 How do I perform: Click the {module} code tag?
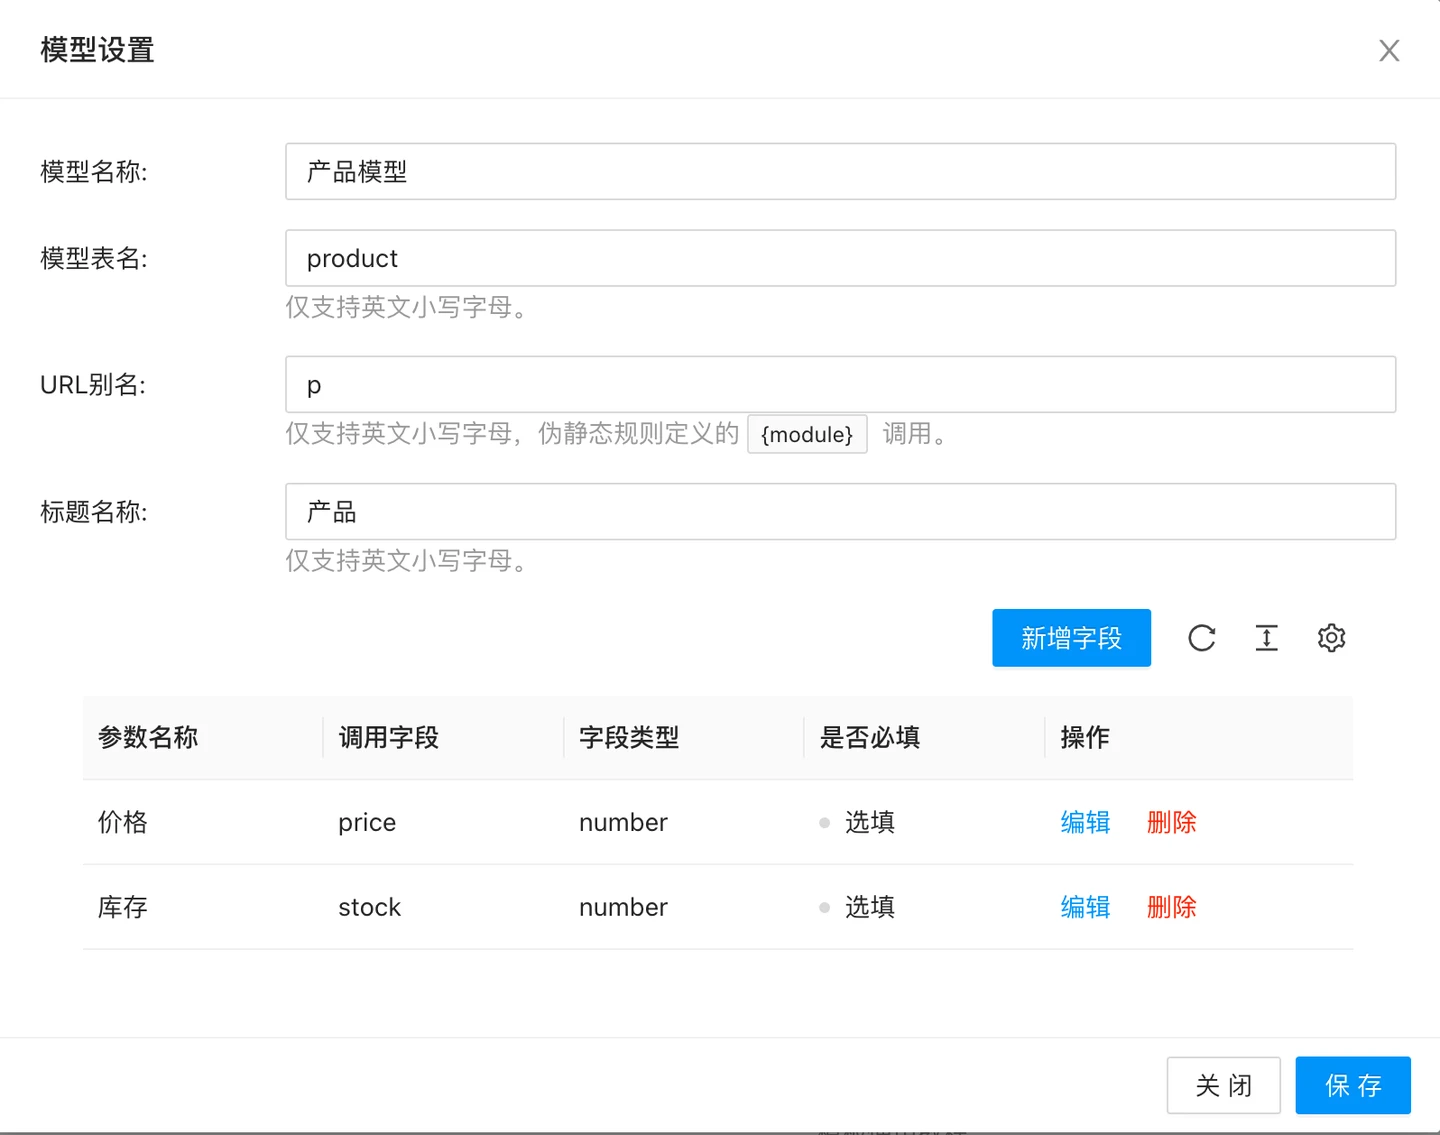[x=807, y=435]
